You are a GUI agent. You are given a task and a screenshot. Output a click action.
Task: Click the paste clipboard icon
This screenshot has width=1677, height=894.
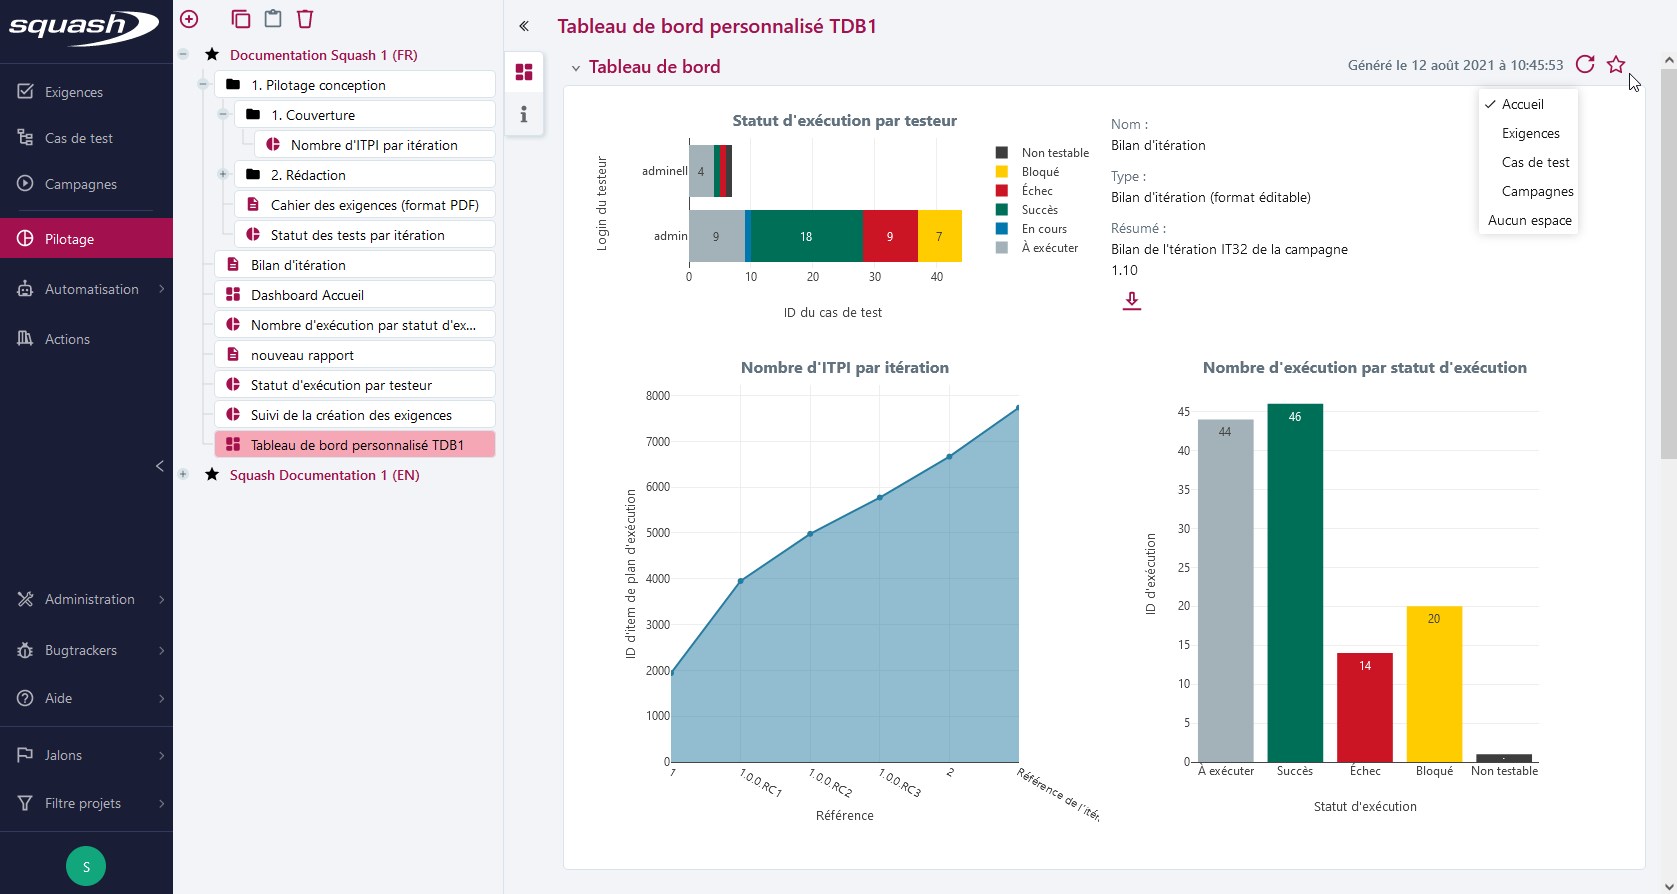click(x=273, y=19)
